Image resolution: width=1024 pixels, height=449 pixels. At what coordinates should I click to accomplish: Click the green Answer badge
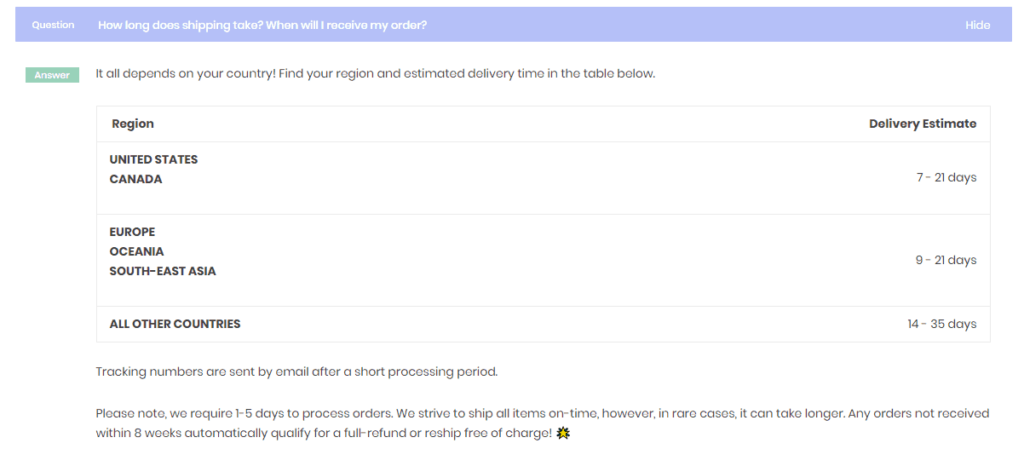(x=52, y=75)
